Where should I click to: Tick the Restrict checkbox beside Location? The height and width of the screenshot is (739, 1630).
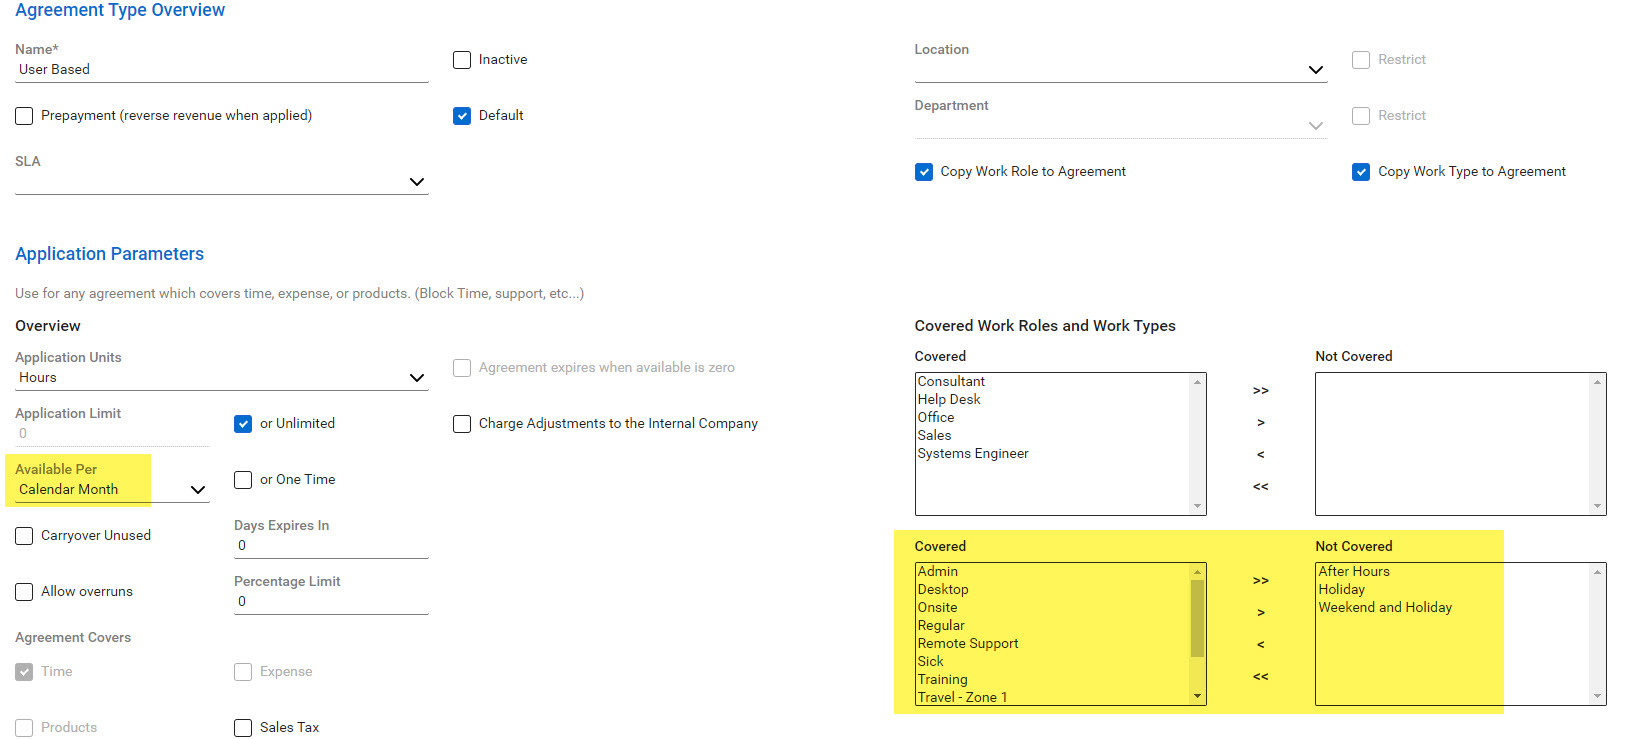pyautogui.click(x=1361, y=60)
